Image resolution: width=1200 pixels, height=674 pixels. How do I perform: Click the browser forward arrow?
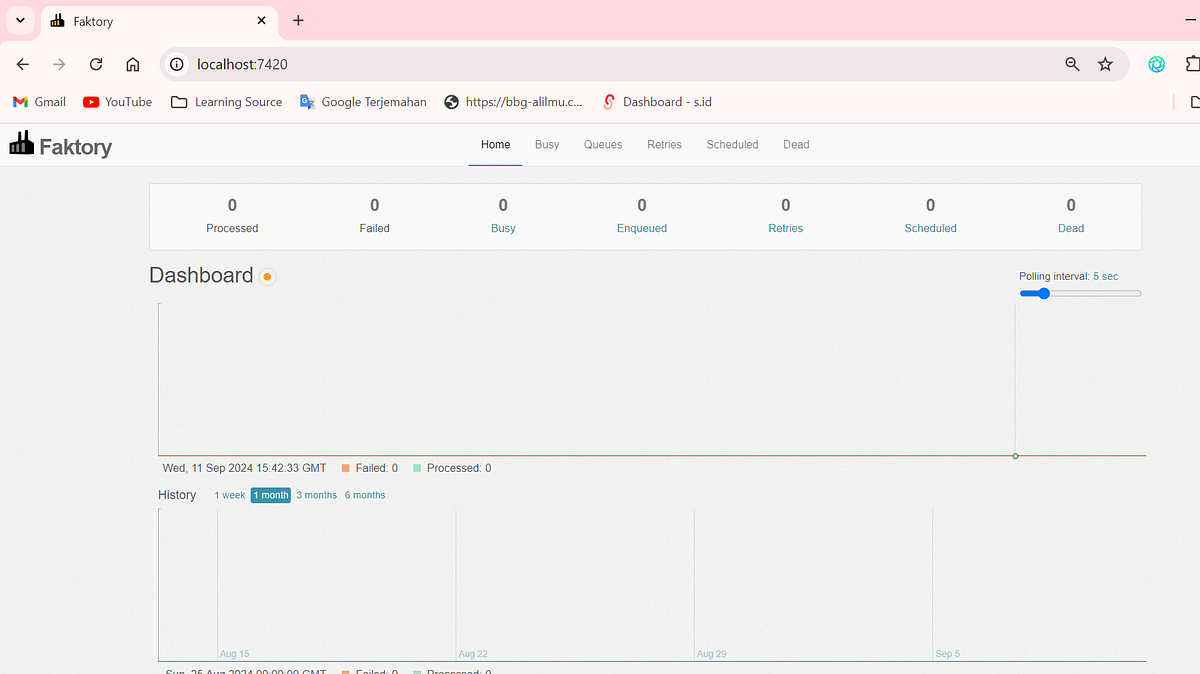59,64
